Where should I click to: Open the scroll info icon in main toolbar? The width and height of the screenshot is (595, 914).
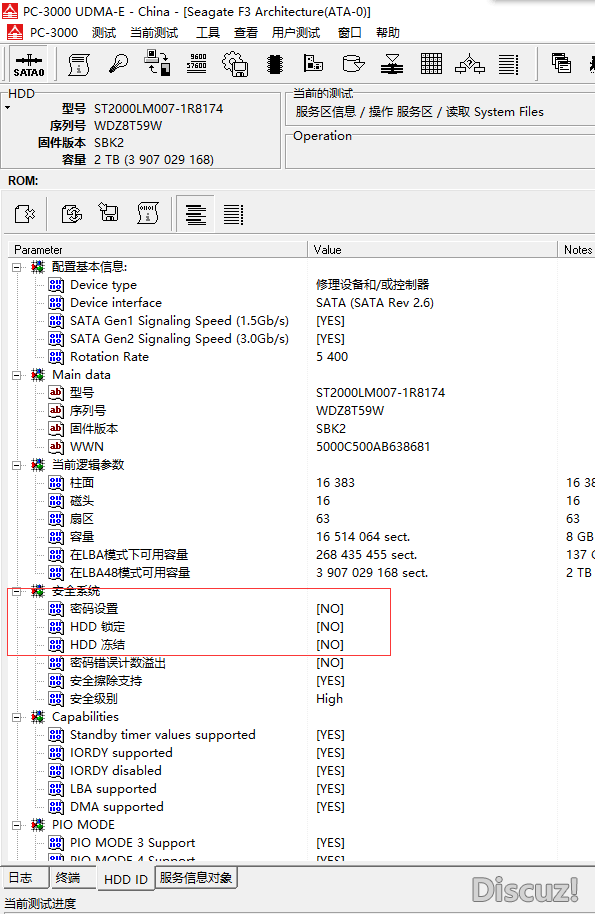tap(79, 64)
